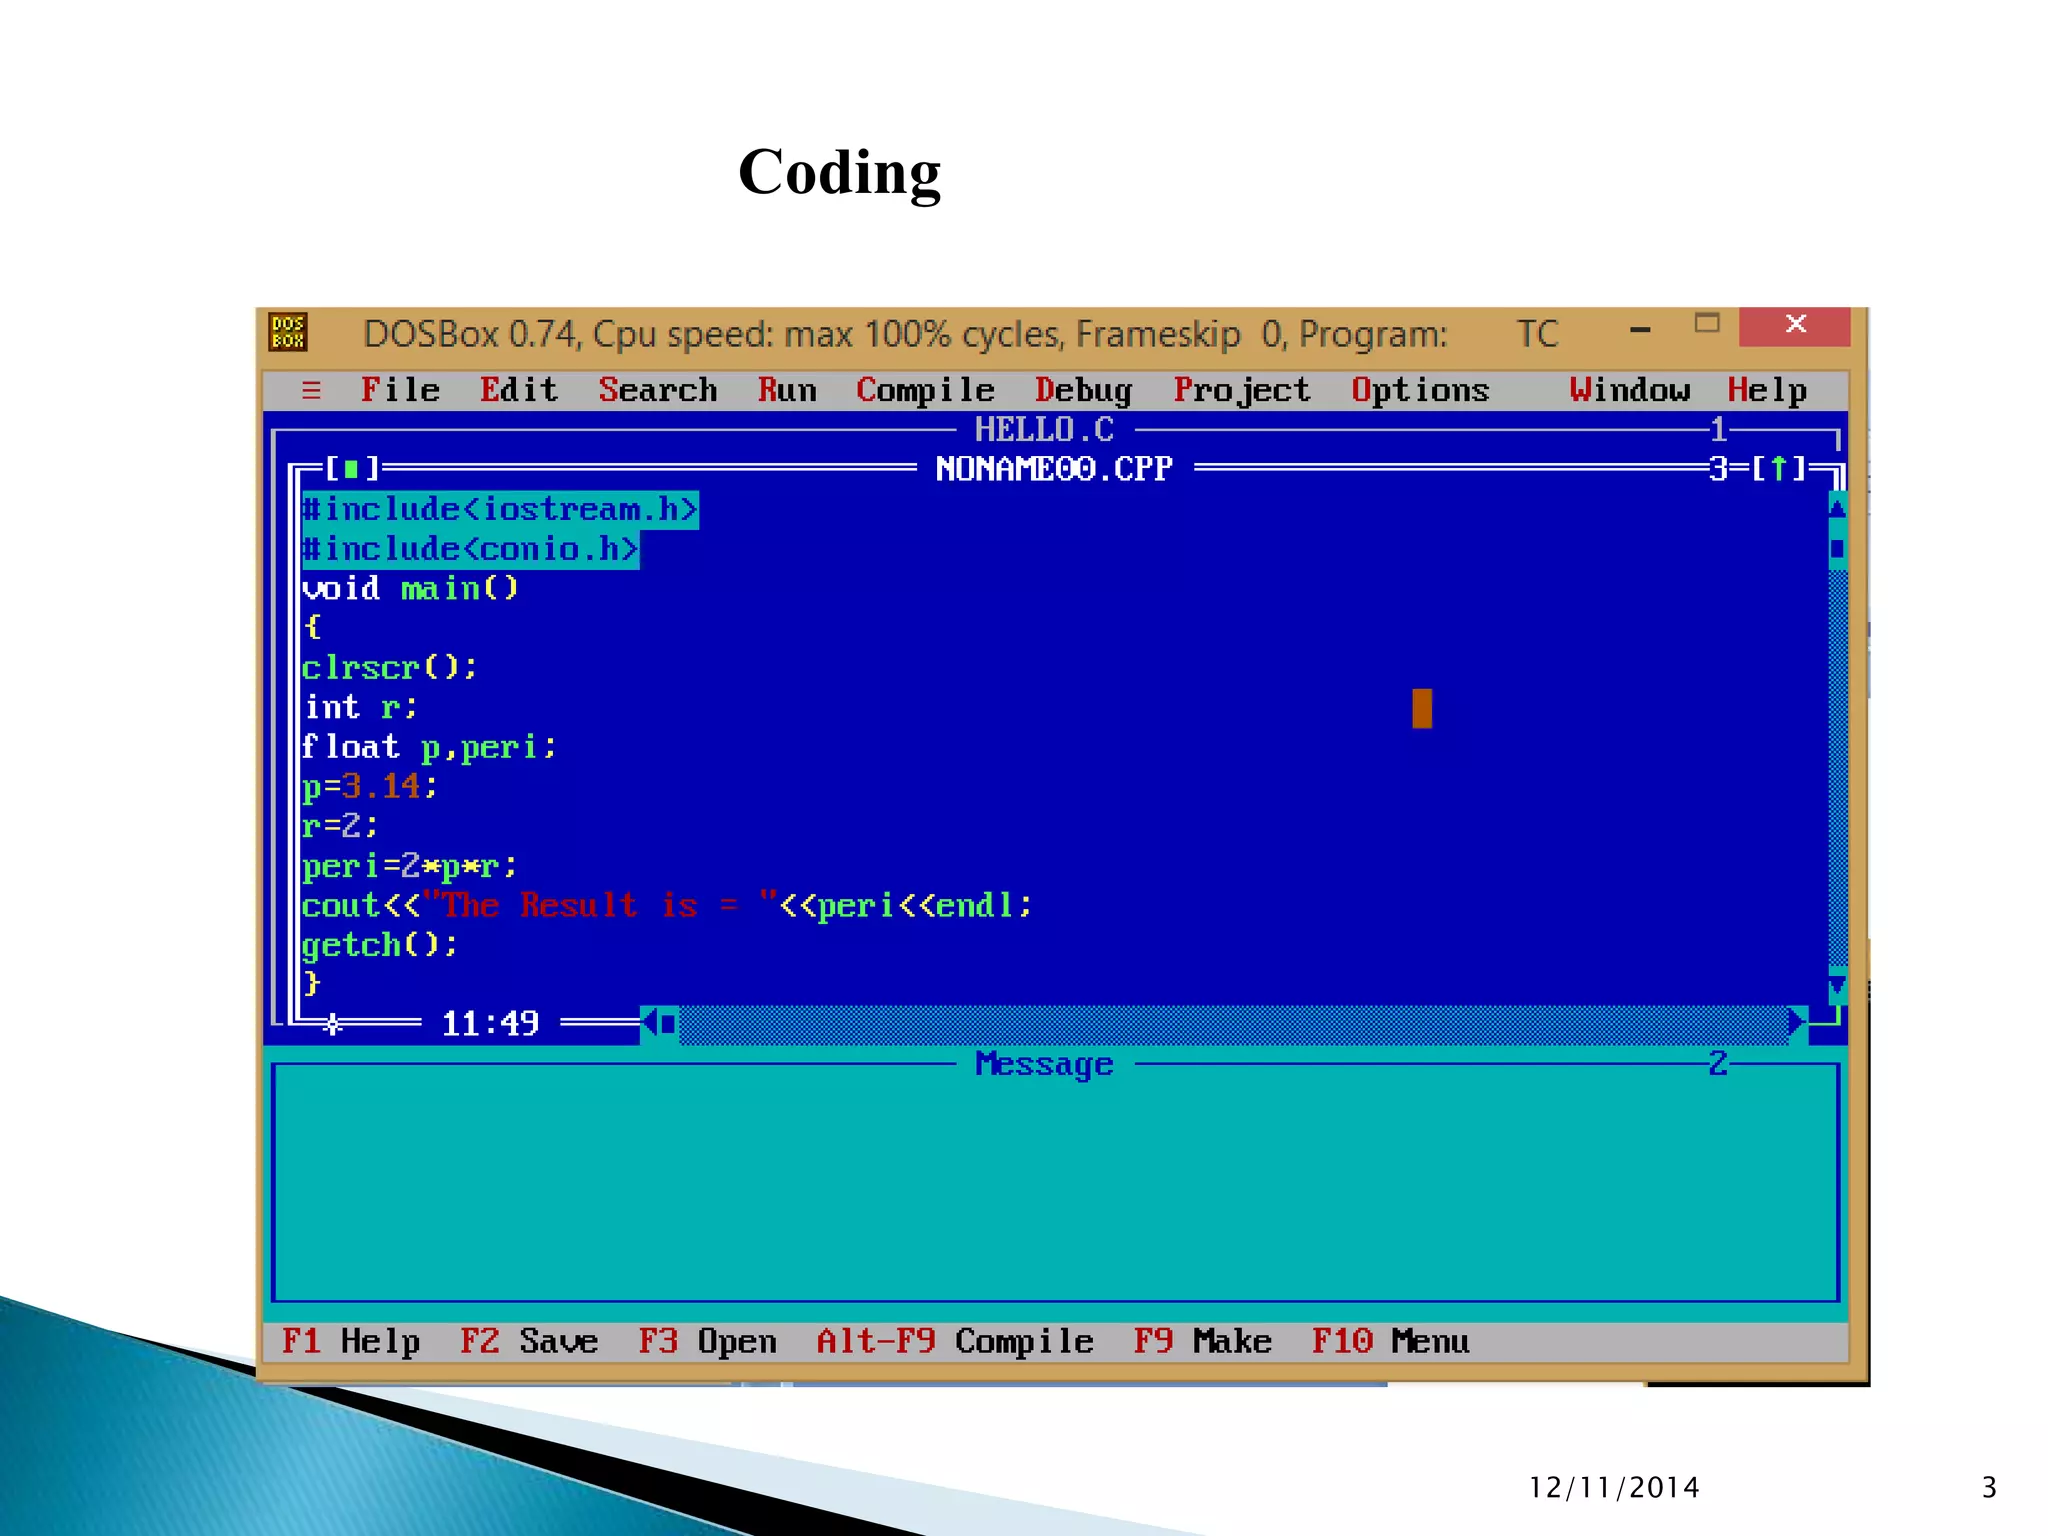Zoom the editor window with [↑] icon
This screenshot has height=1536, width=2048.
(1779, 468)
